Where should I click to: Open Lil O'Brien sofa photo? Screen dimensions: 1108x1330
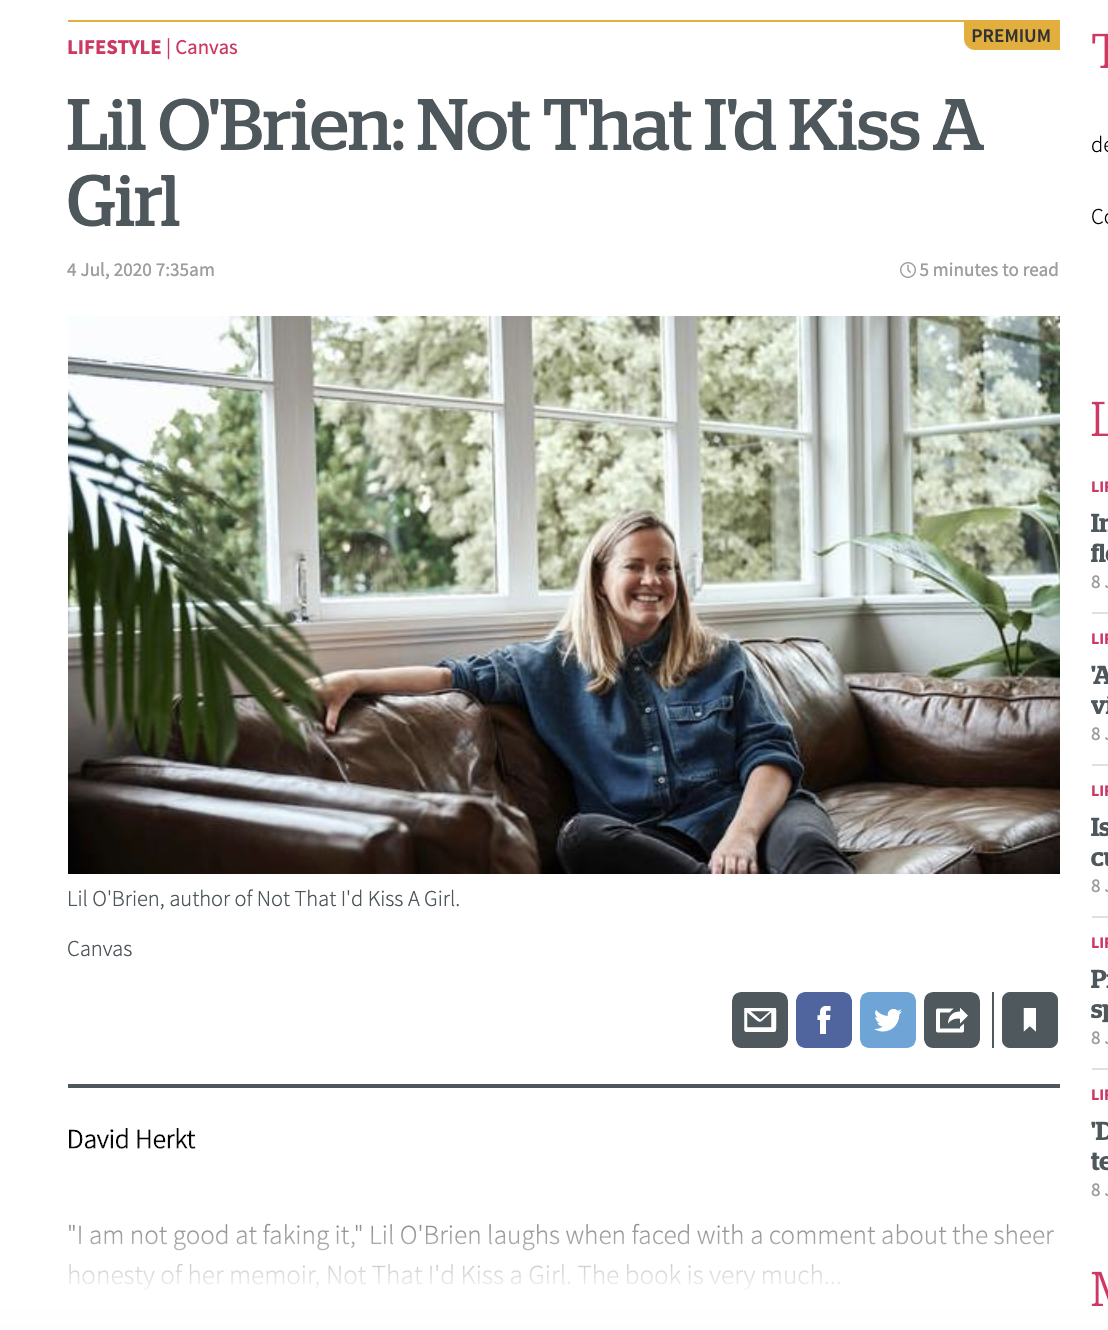(564, 595)
